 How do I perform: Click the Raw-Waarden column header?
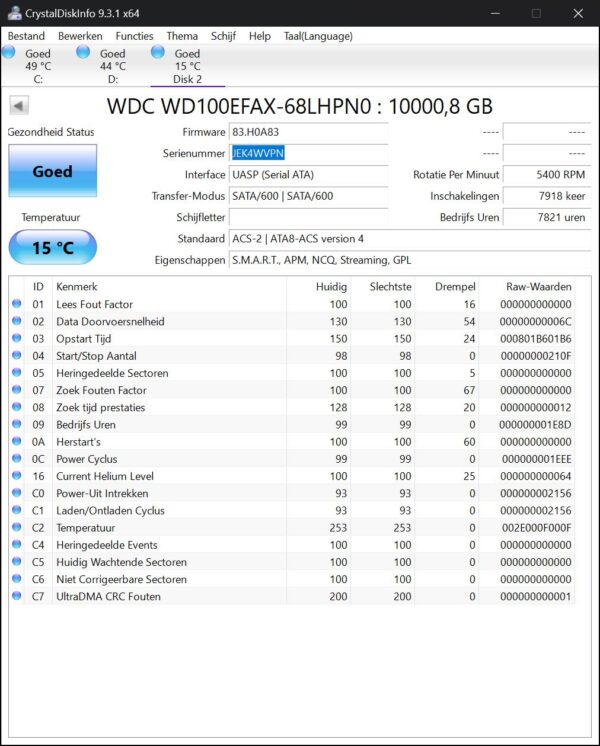539,286
